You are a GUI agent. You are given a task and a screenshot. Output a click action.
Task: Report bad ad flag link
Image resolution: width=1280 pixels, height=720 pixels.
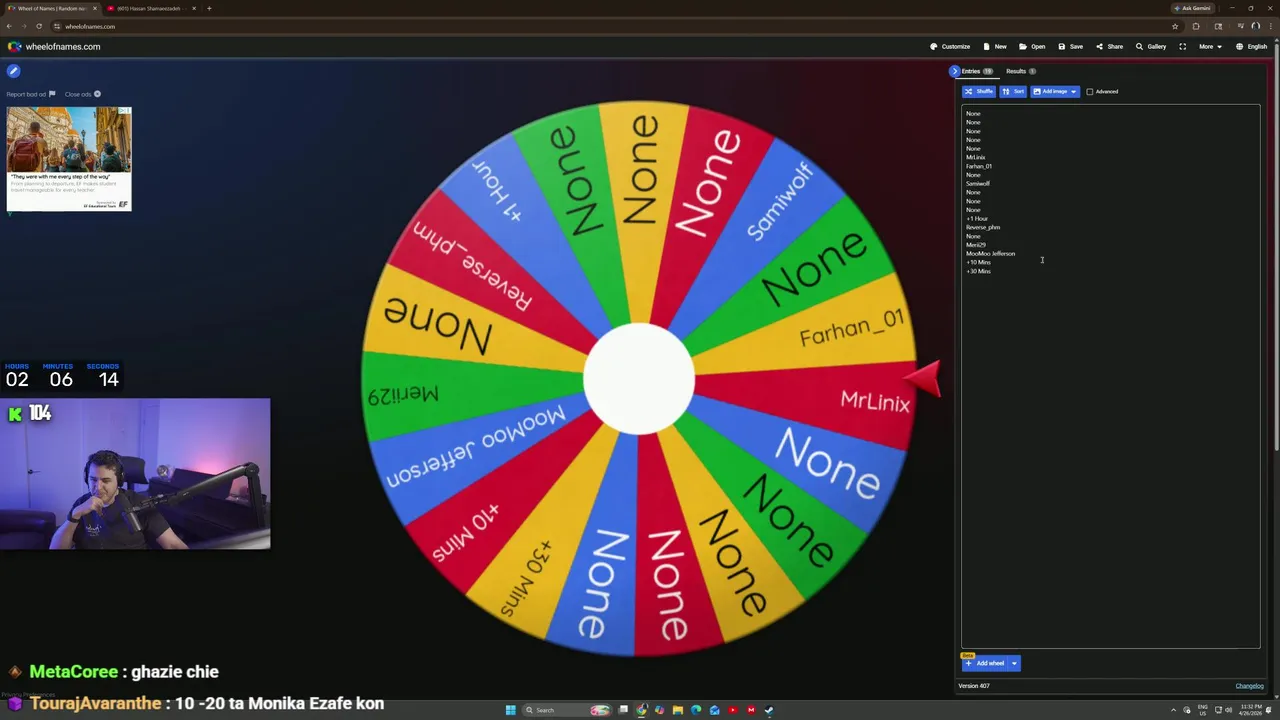point(31,94)
